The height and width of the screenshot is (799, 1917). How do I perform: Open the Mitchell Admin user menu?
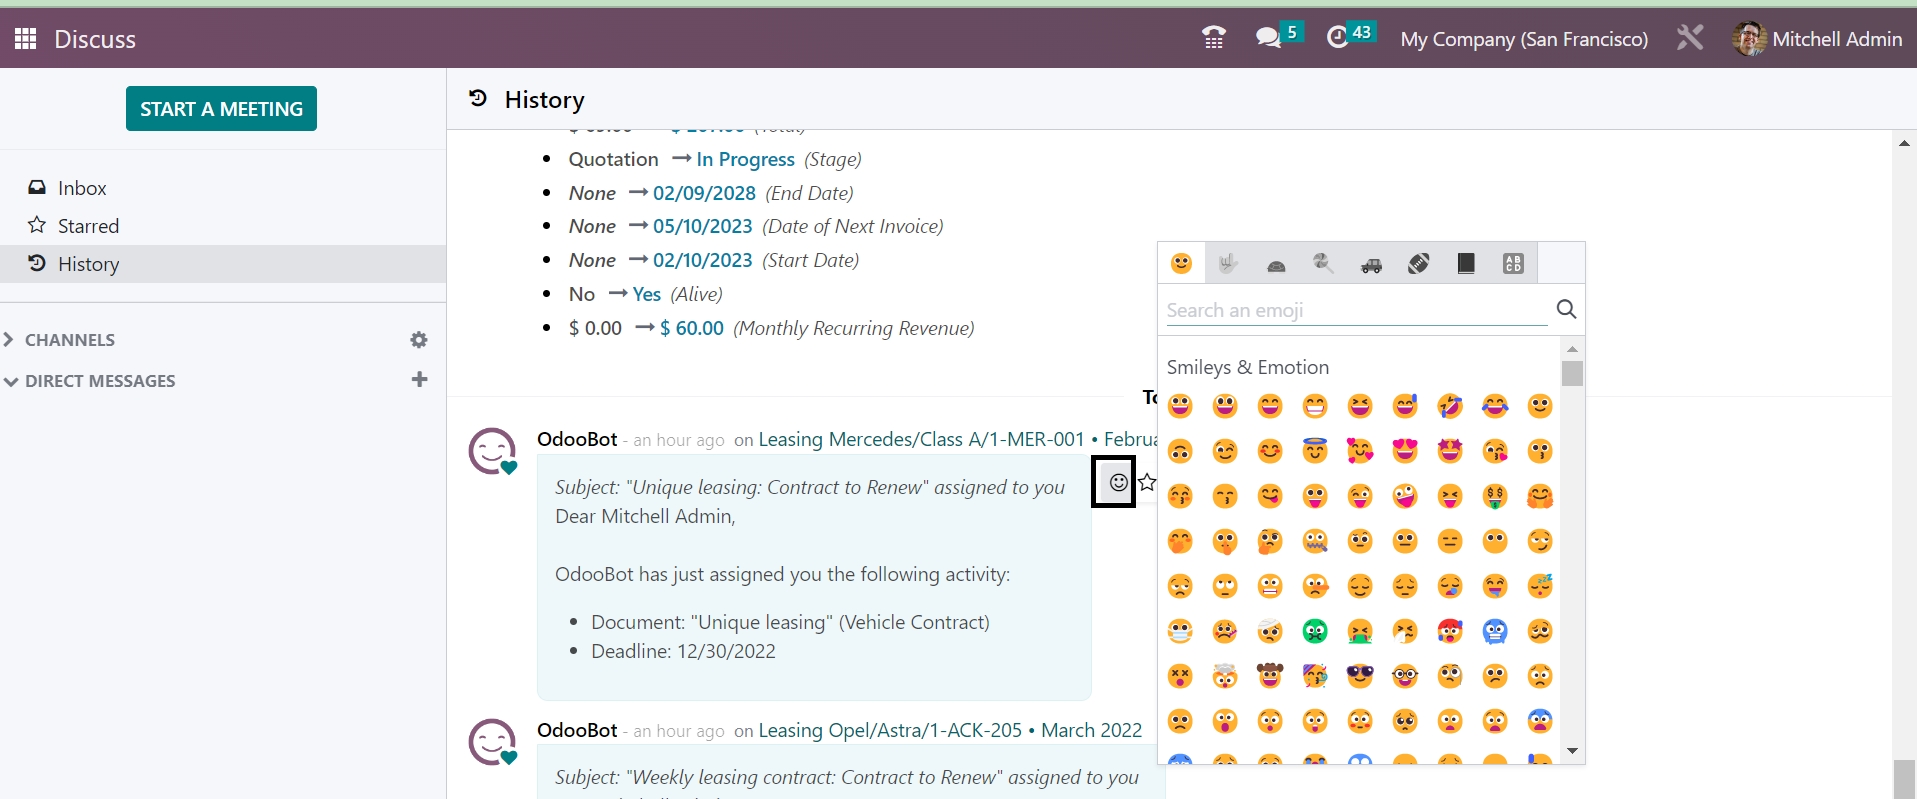[1818, 39]
